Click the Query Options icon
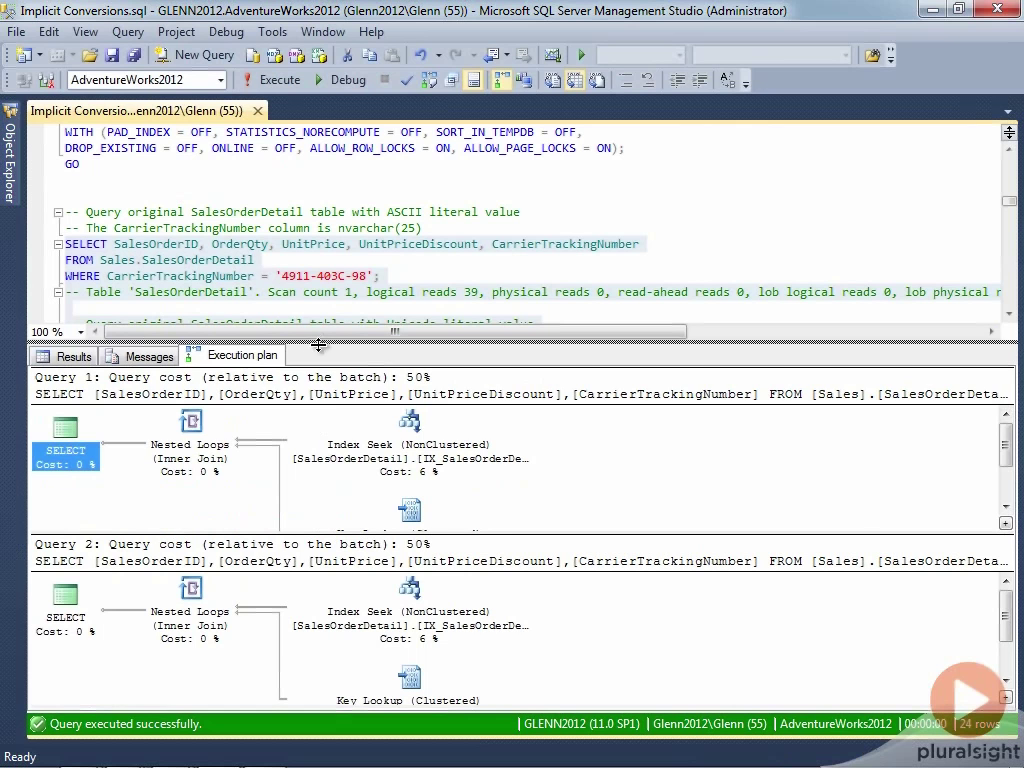The image size is (1024, 768). [451, 80]
